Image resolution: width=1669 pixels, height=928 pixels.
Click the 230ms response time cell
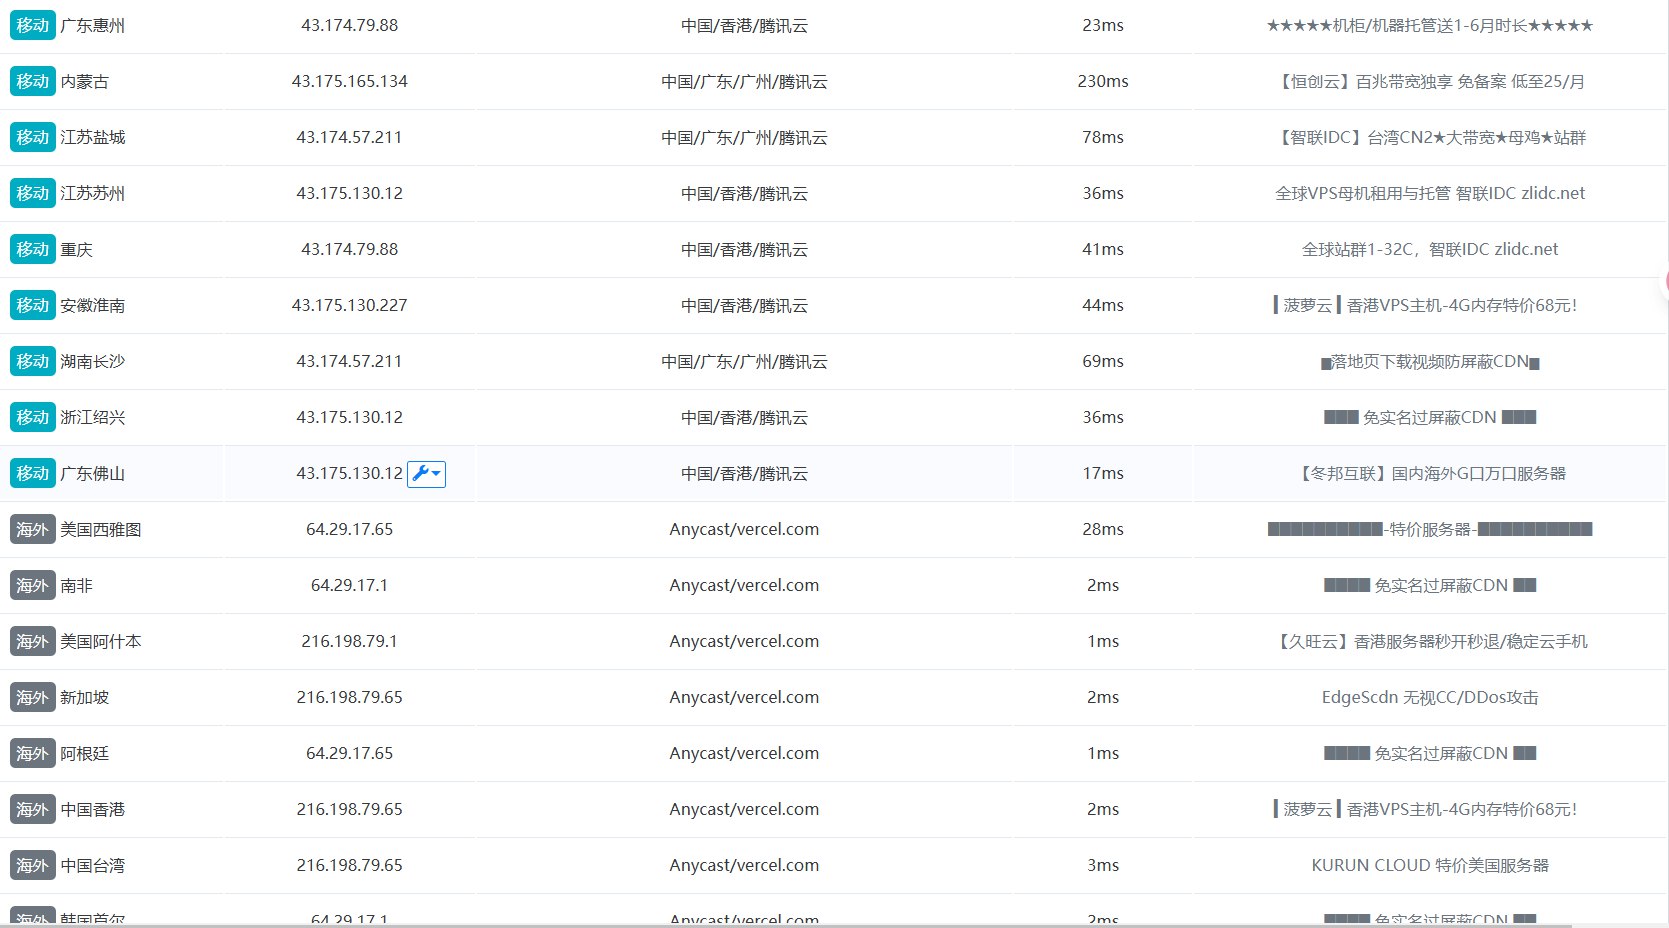pos(1102,82)
